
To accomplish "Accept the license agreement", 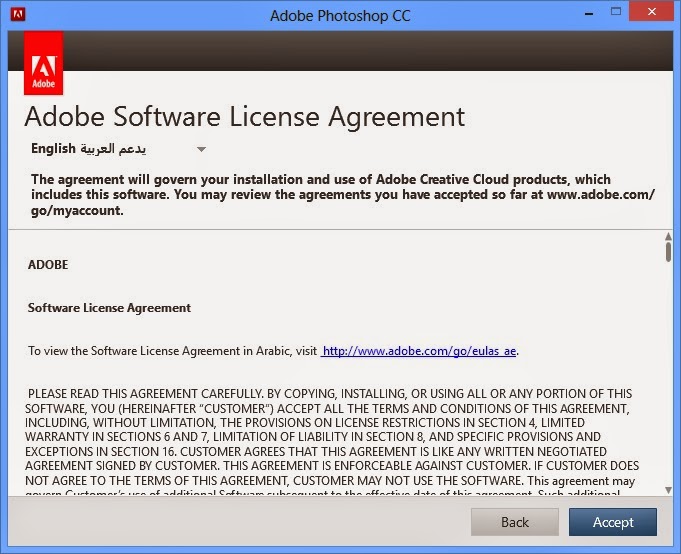I will coord(612,522).
